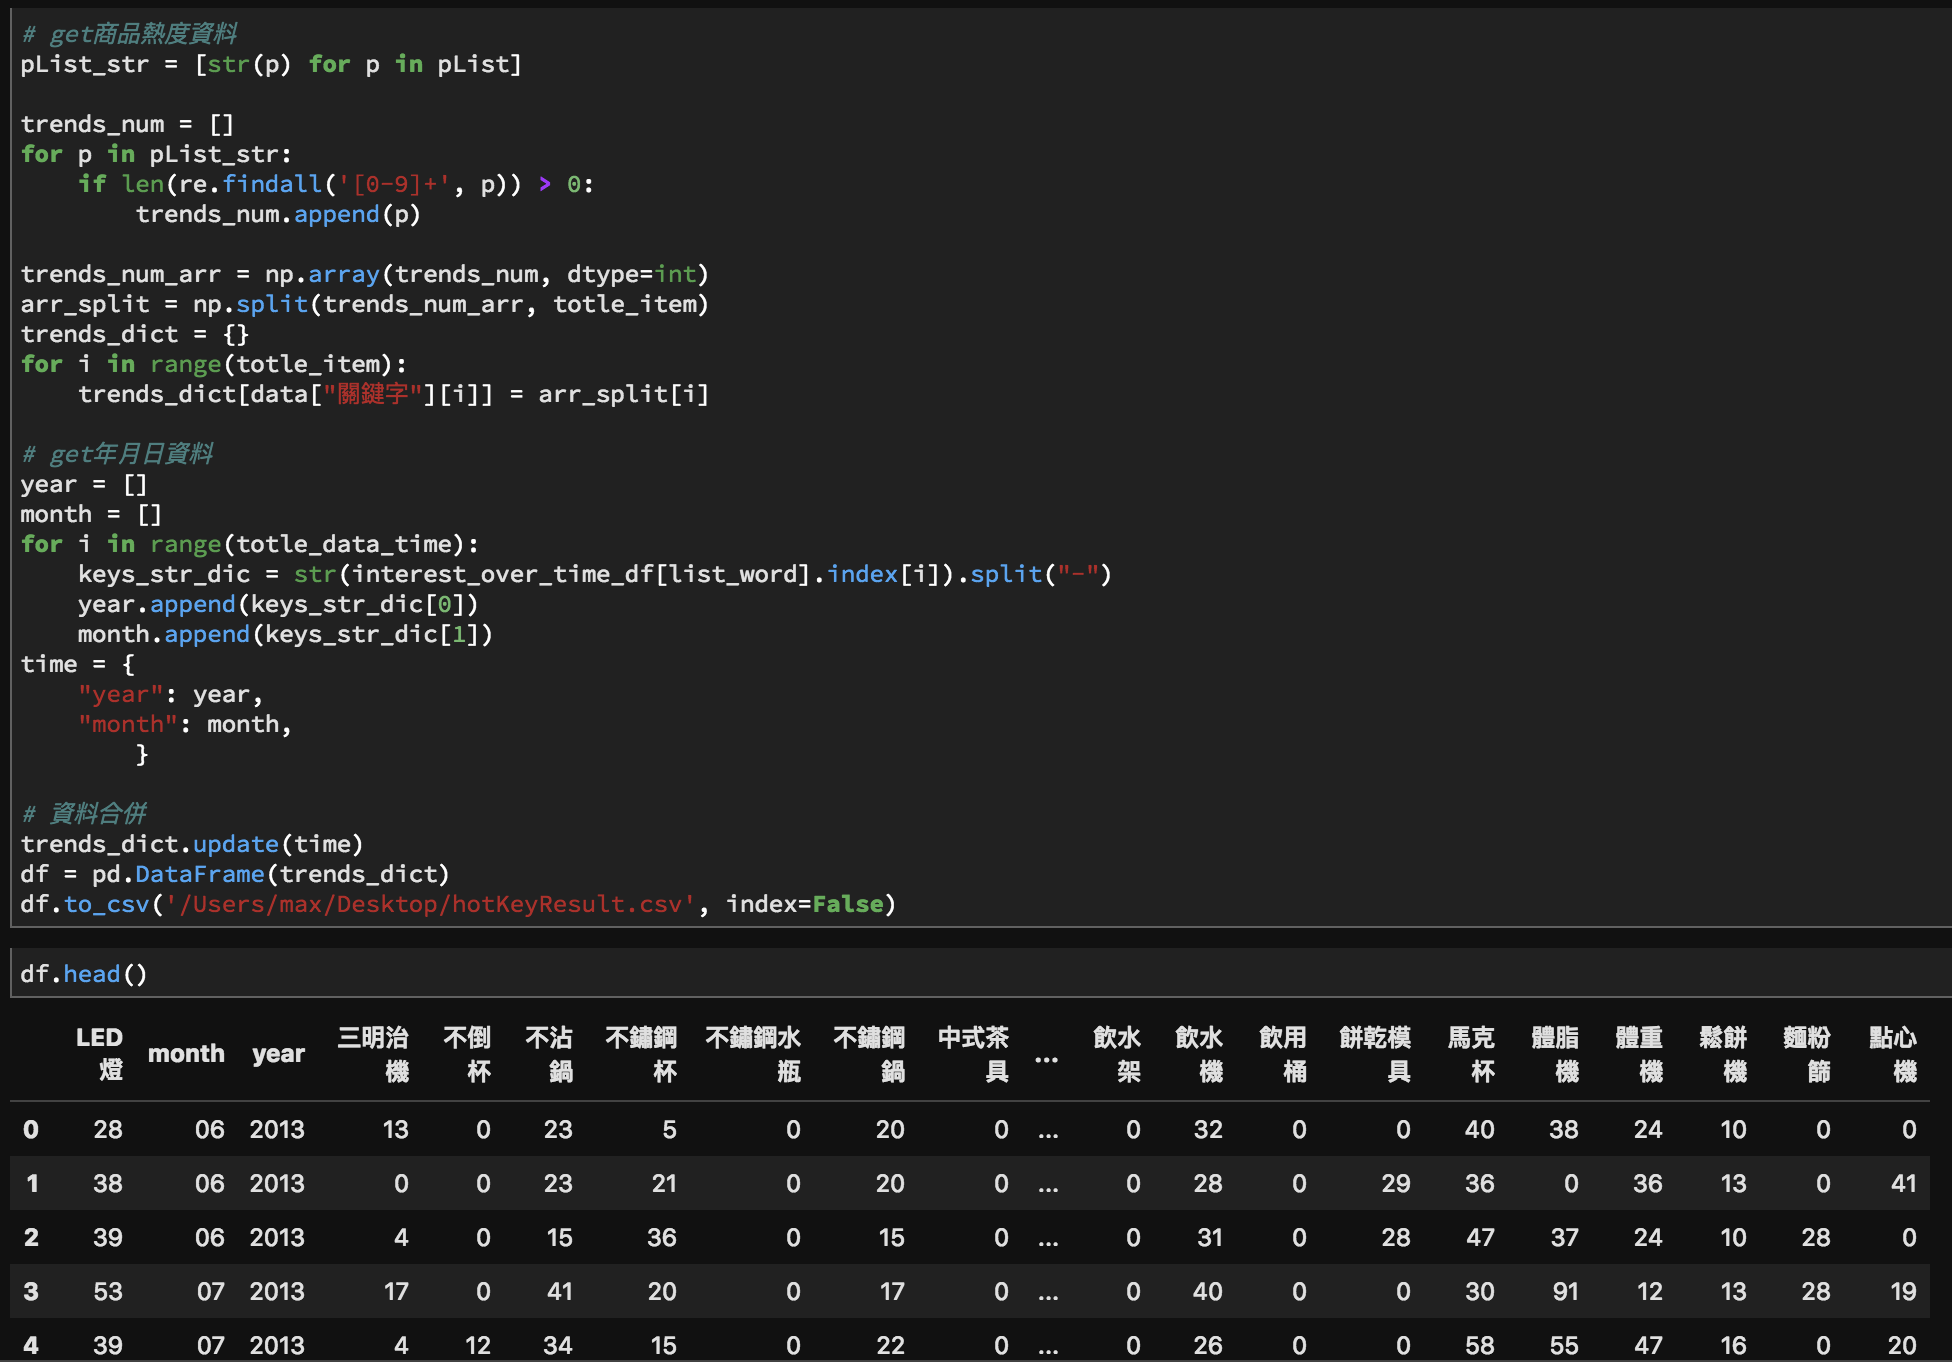Image resolution: width=1952 pixels, height=1362 pixels.
Task: Click the row index '2' in the table
Action: pos(31,1238)
